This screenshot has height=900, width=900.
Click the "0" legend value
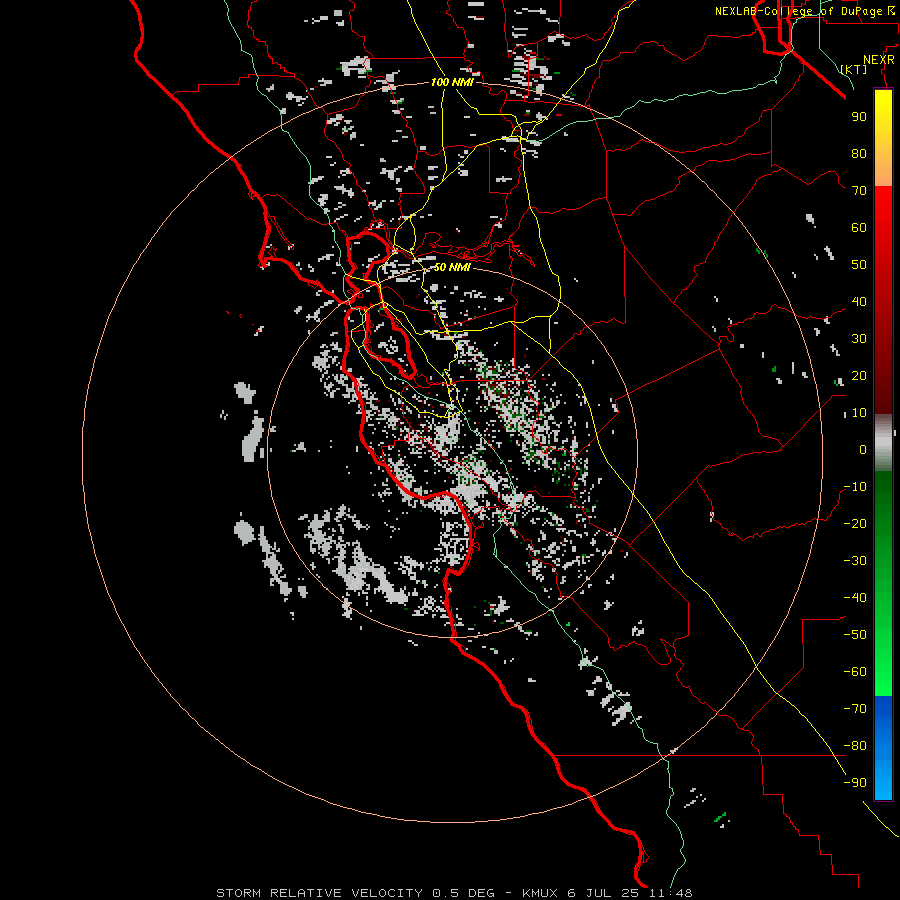(863, 450)
